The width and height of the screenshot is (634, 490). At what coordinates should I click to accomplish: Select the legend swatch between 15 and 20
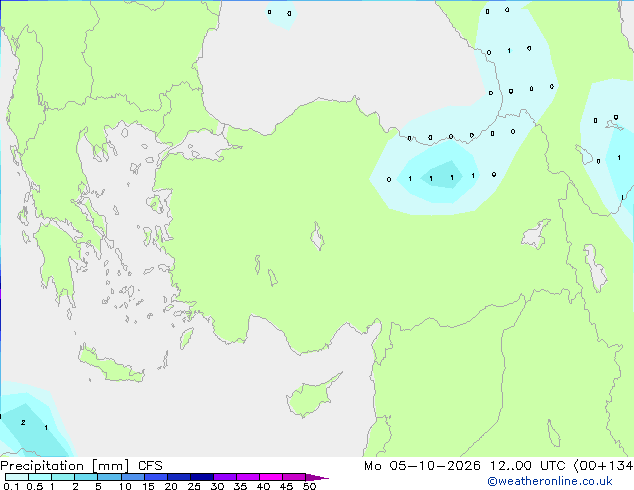(x=155, y=477)
